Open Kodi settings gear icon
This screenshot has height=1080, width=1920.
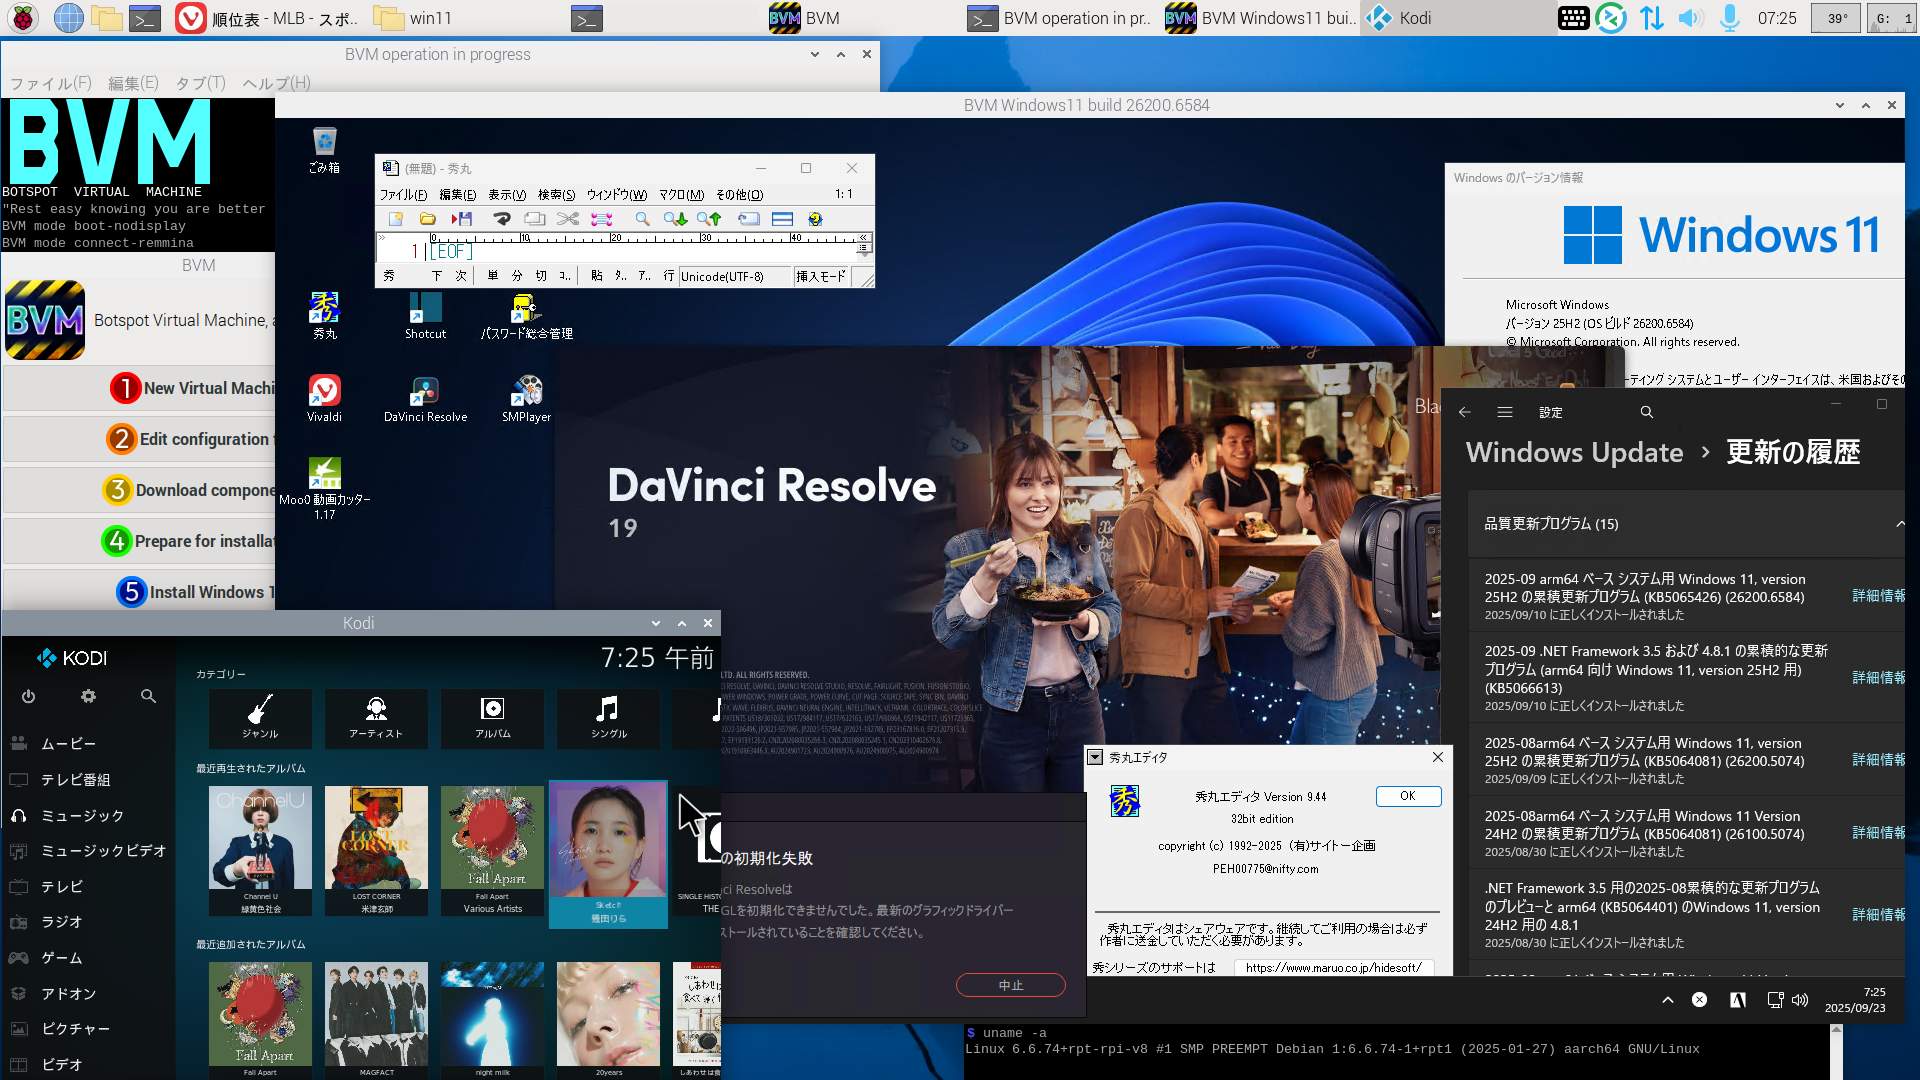click(88, 696)
